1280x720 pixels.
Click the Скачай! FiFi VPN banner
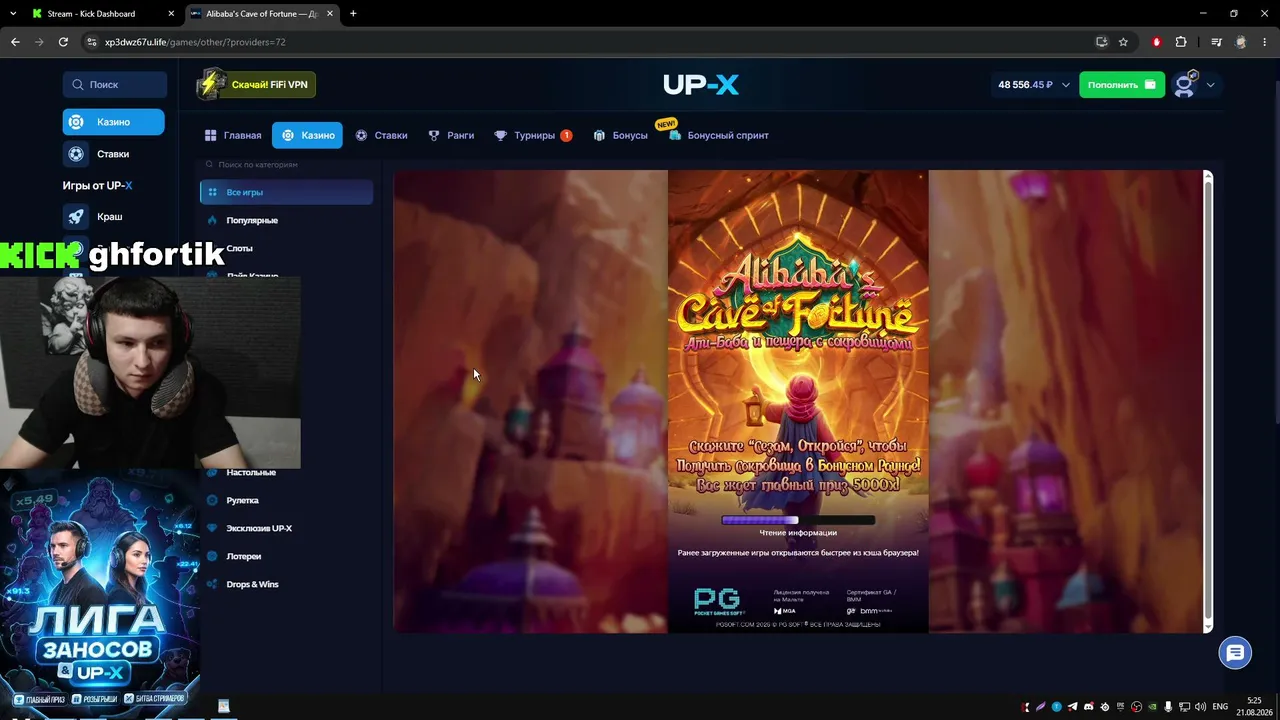(x=256, y=84)
